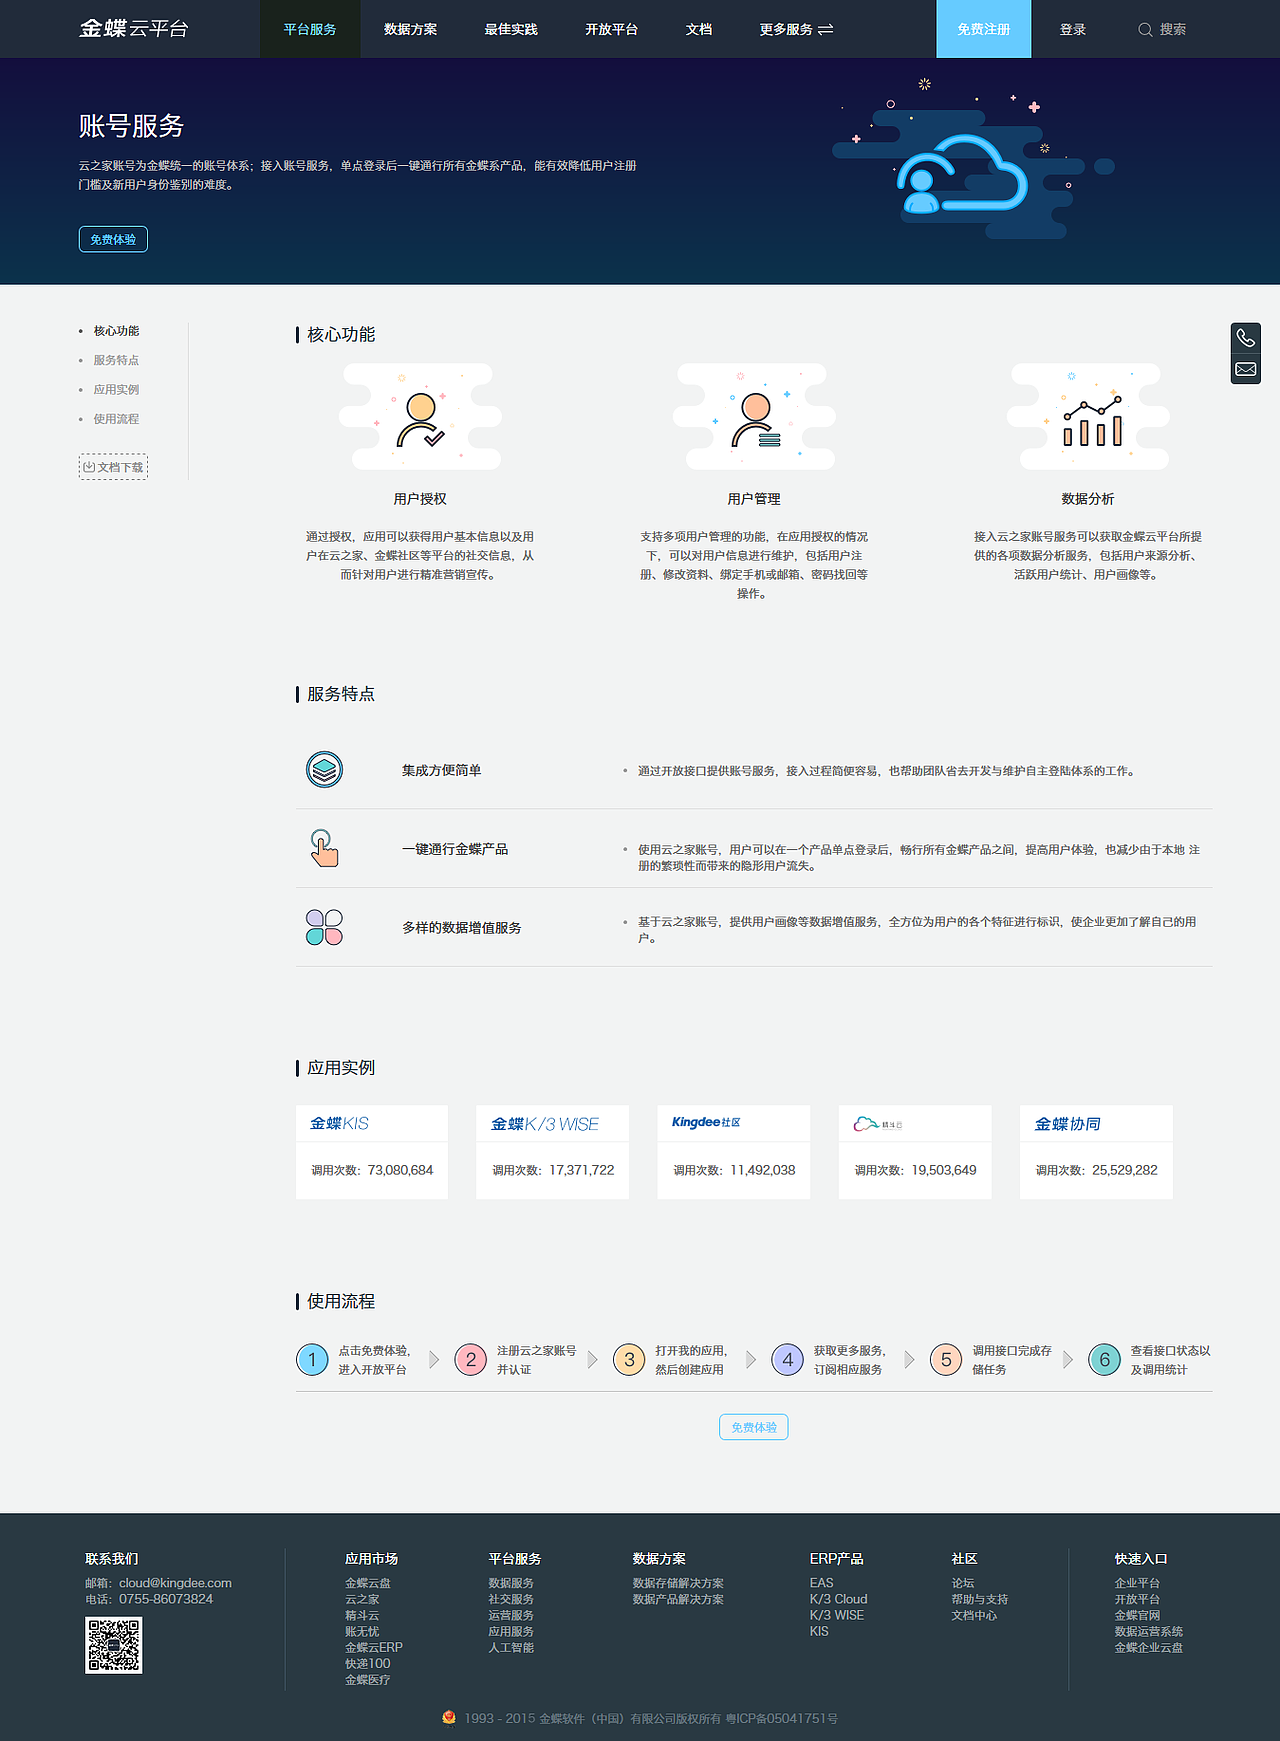Screen dimensions: 1280x1741
Task: Jump to 使用流程 section in sidebar
Action: pyautogui.click(x=116, y=419)
